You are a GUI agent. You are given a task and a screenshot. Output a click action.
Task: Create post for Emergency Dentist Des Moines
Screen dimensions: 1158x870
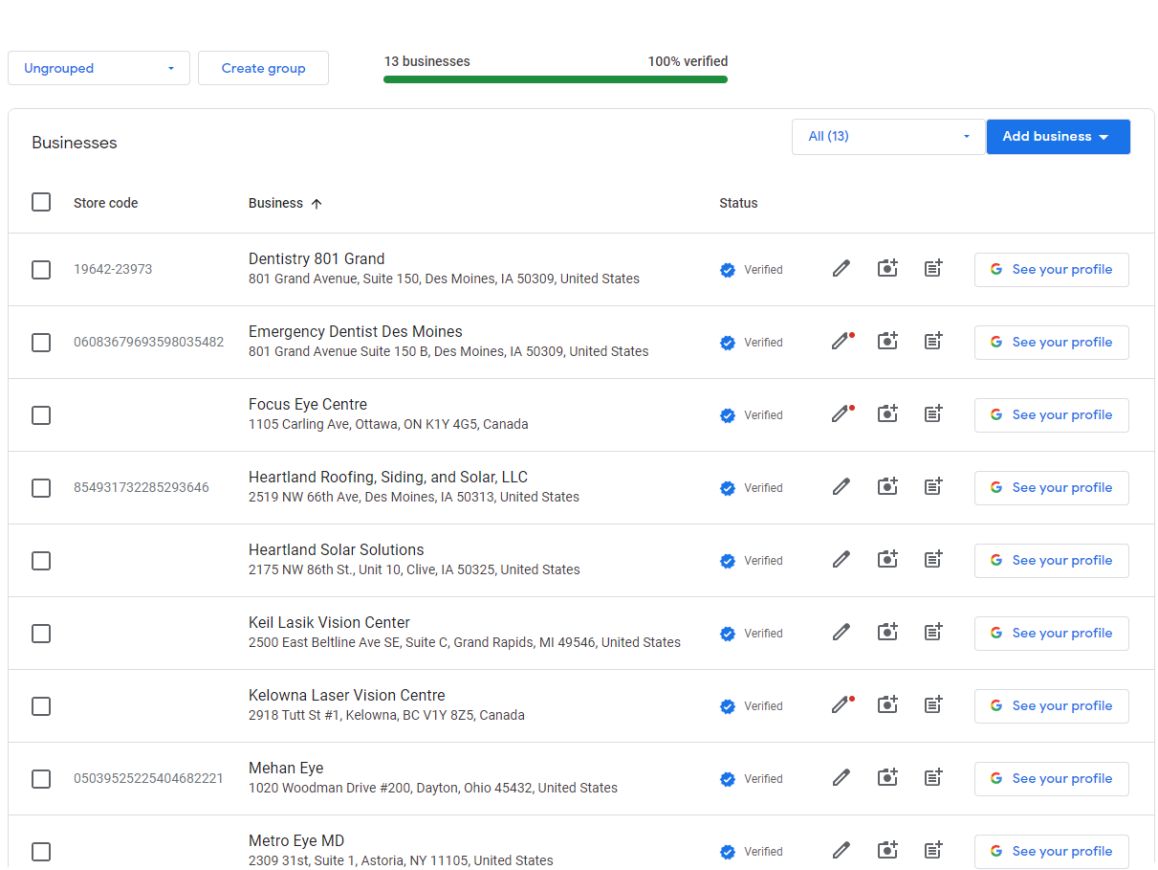933,340
